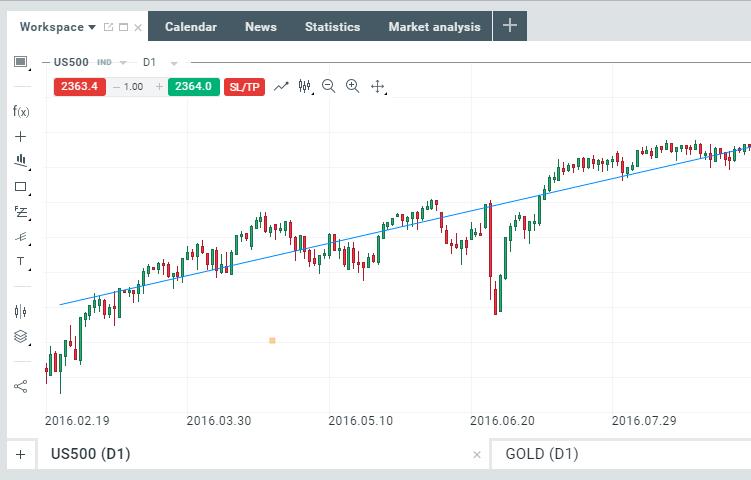Choose the Fibonacci retracement tool
The image size is (751, 480).
21,212
